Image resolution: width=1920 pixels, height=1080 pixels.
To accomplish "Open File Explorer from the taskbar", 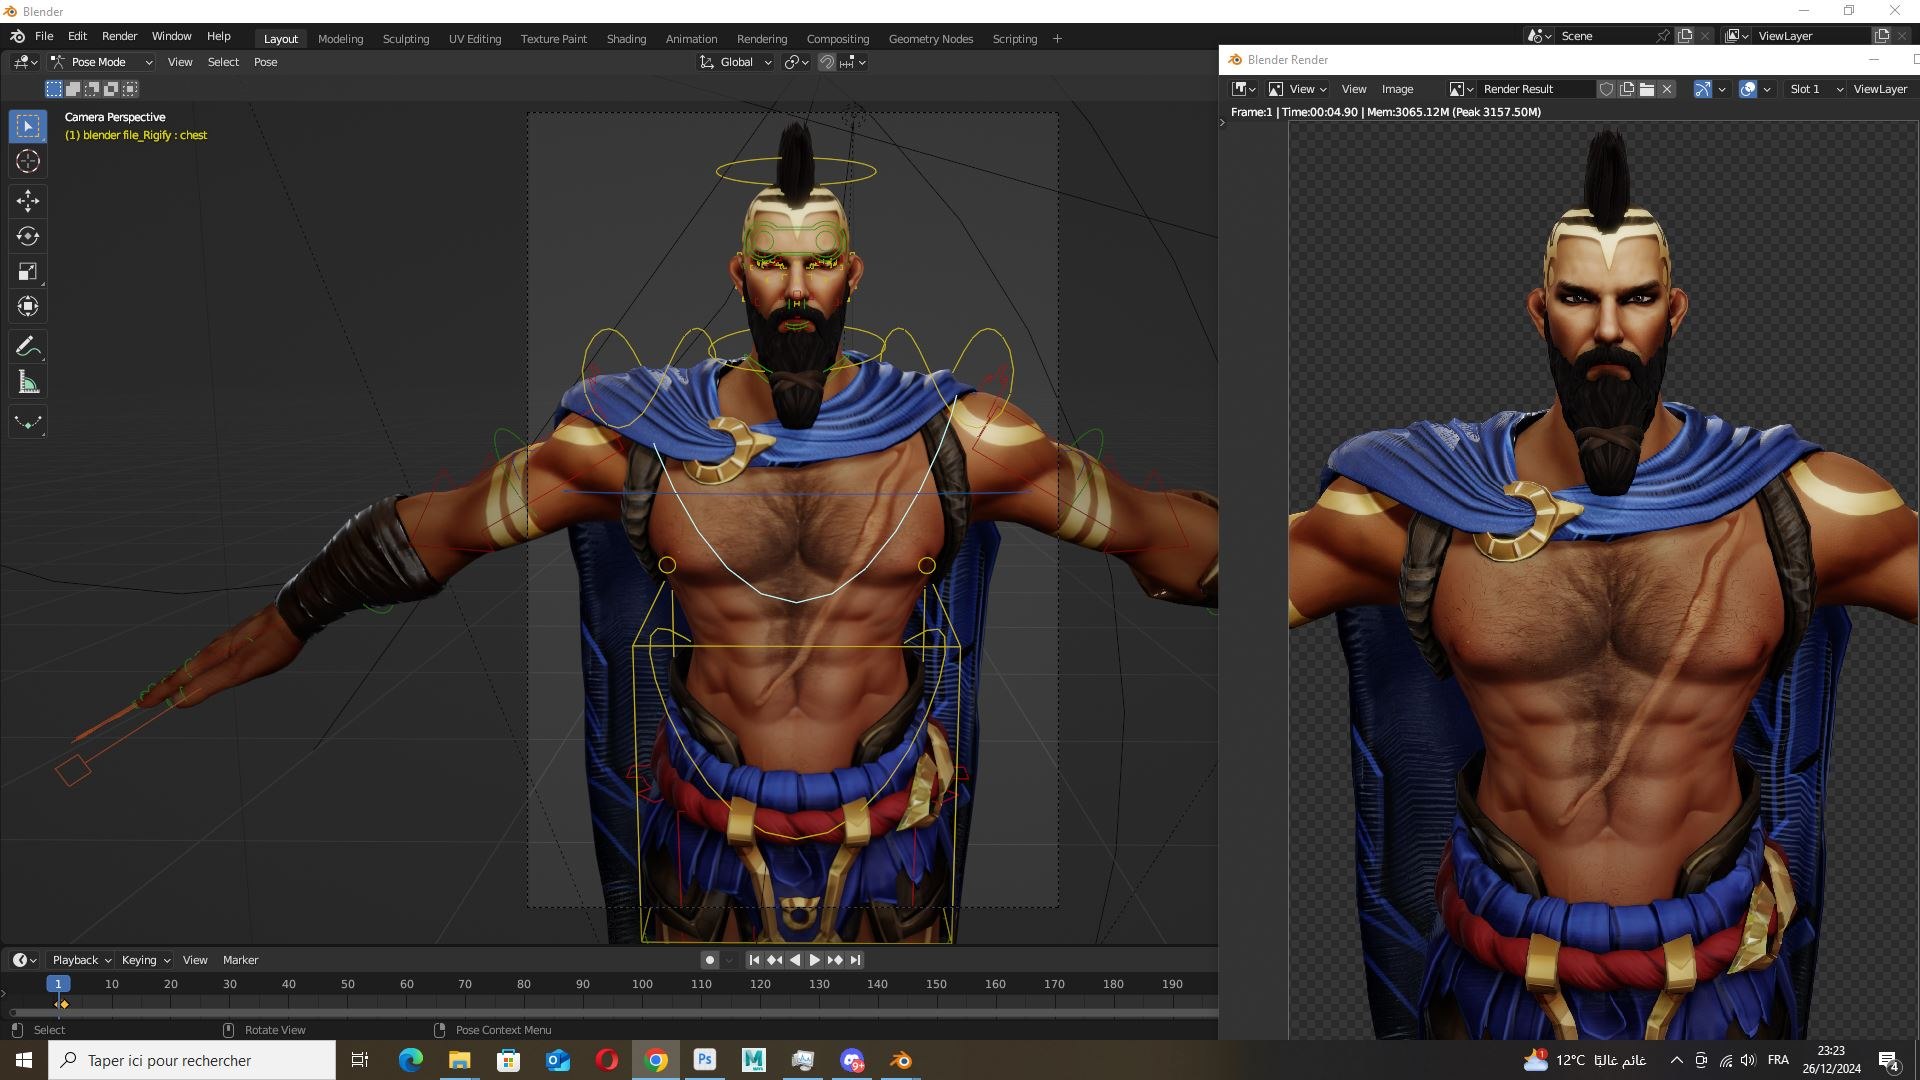I will tap(459, 1060).
